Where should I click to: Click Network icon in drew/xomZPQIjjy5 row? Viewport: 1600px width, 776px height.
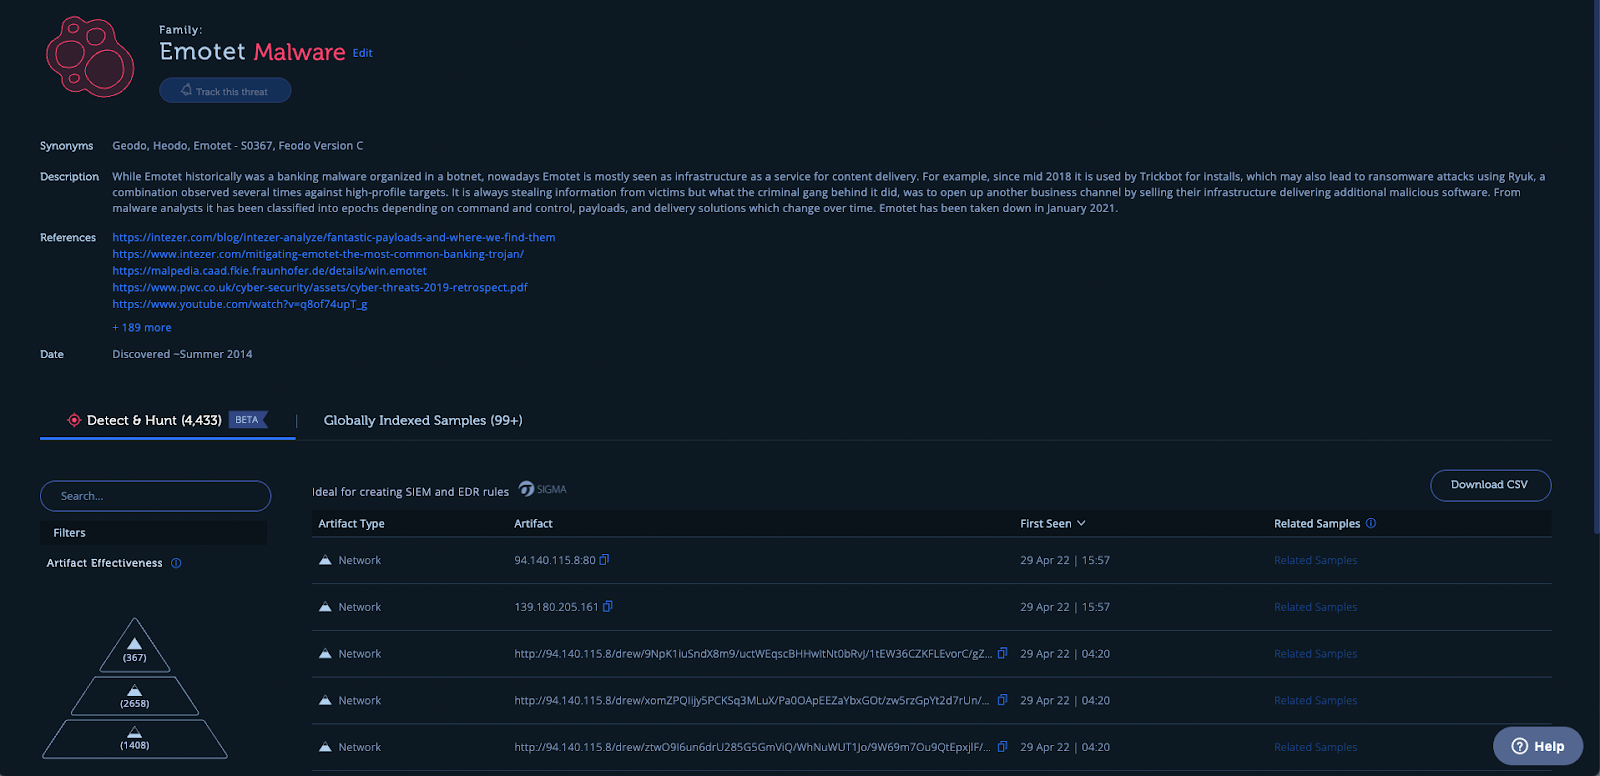325,701
